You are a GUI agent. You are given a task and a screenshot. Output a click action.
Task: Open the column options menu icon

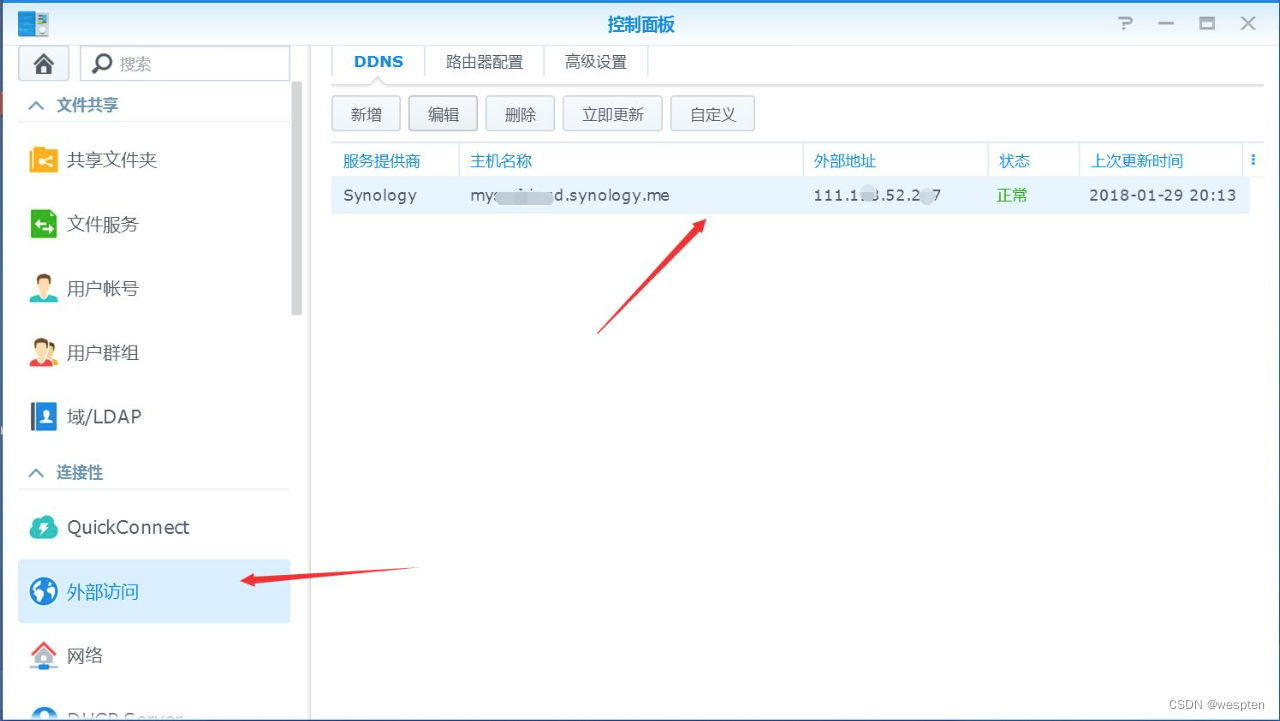point(1253,160)
